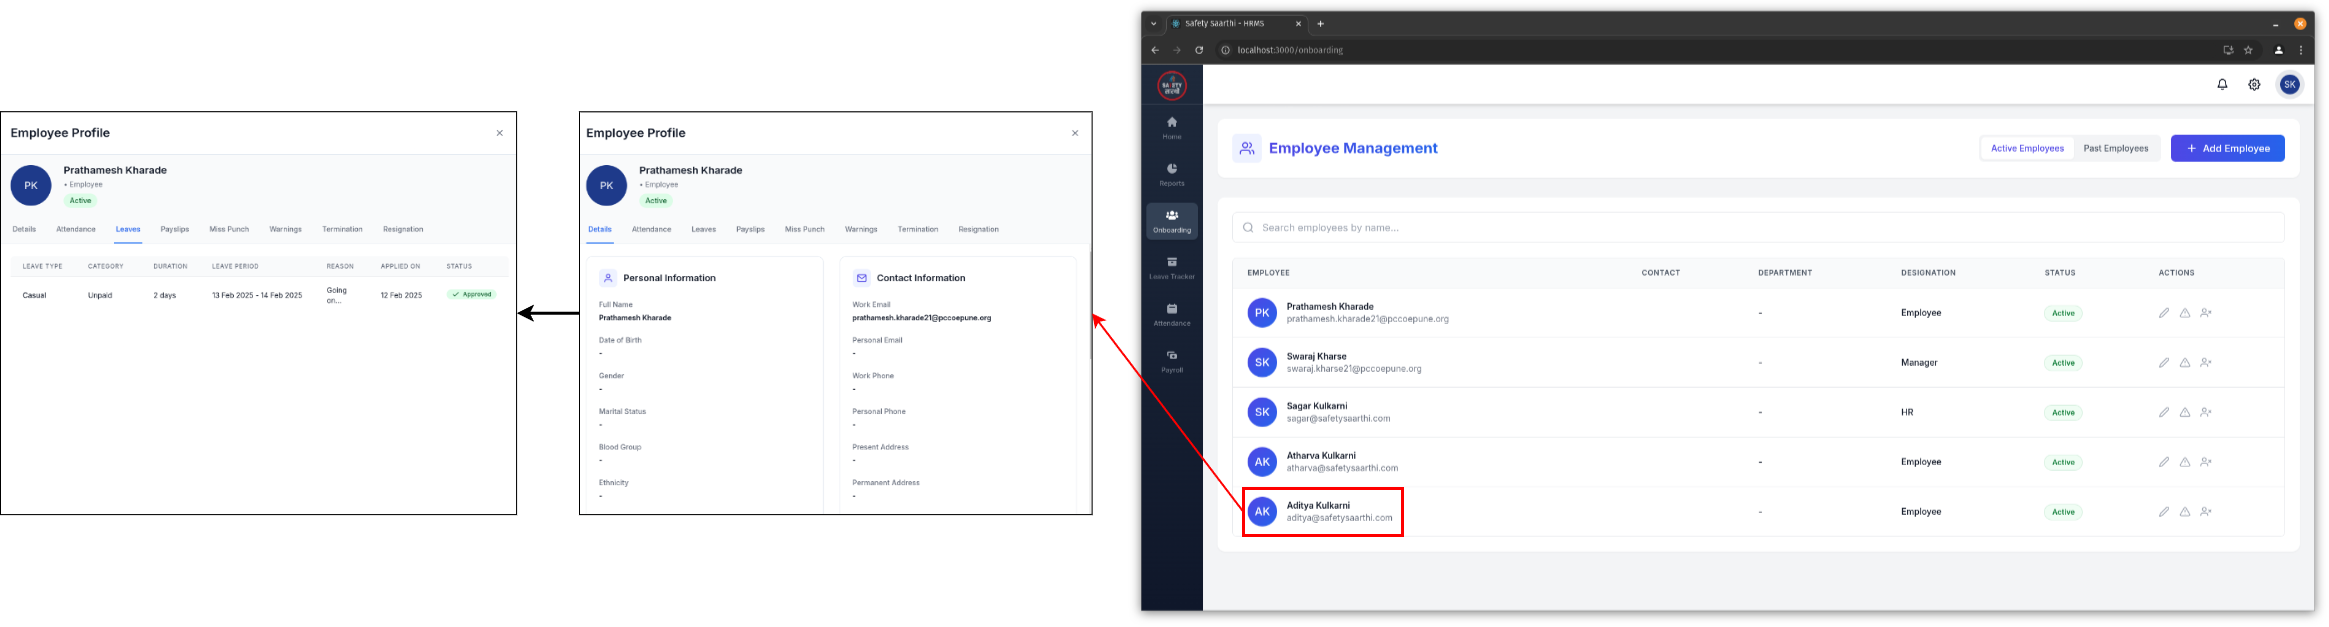Click the edit pencil for Swaraj Kharse
This screenshot has height=627, width=2329.
point(2163,363)
